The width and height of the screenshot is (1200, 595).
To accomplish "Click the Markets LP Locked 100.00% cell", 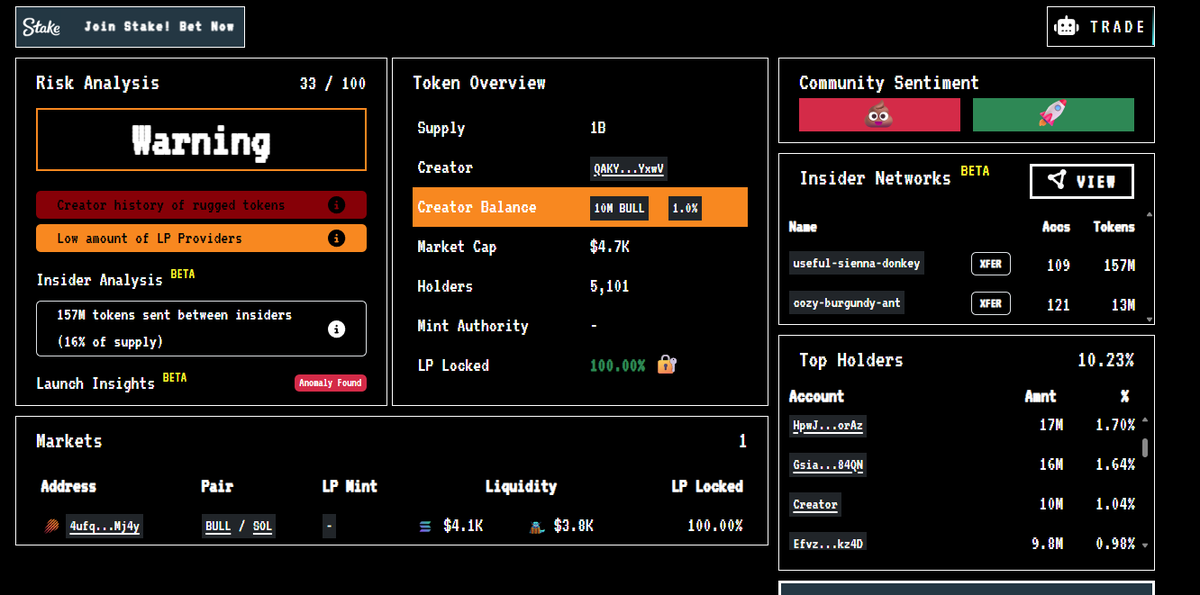I will pos(715,526).
